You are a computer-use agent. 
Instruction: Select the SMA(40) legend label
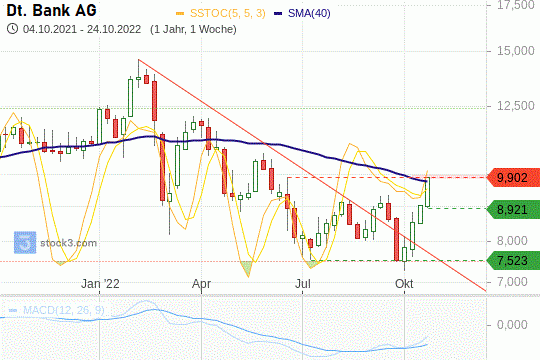pyautogui.click(x=309, y=13)
